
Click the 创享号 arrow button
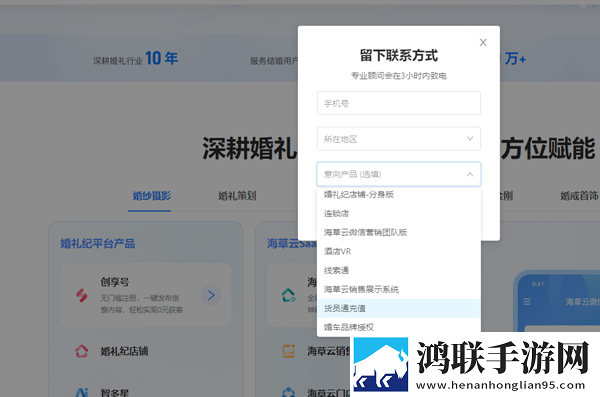click(211, 295)
